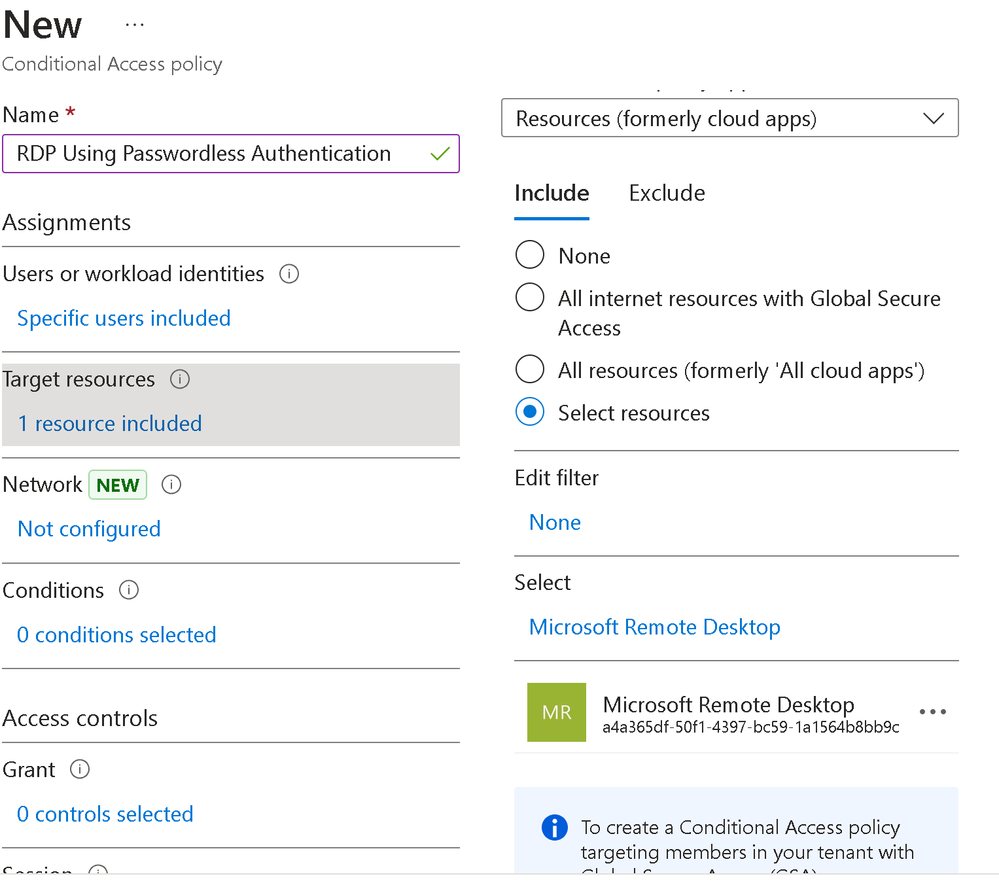
Task: Click the green checkmark in Name field
Action: 440,154
